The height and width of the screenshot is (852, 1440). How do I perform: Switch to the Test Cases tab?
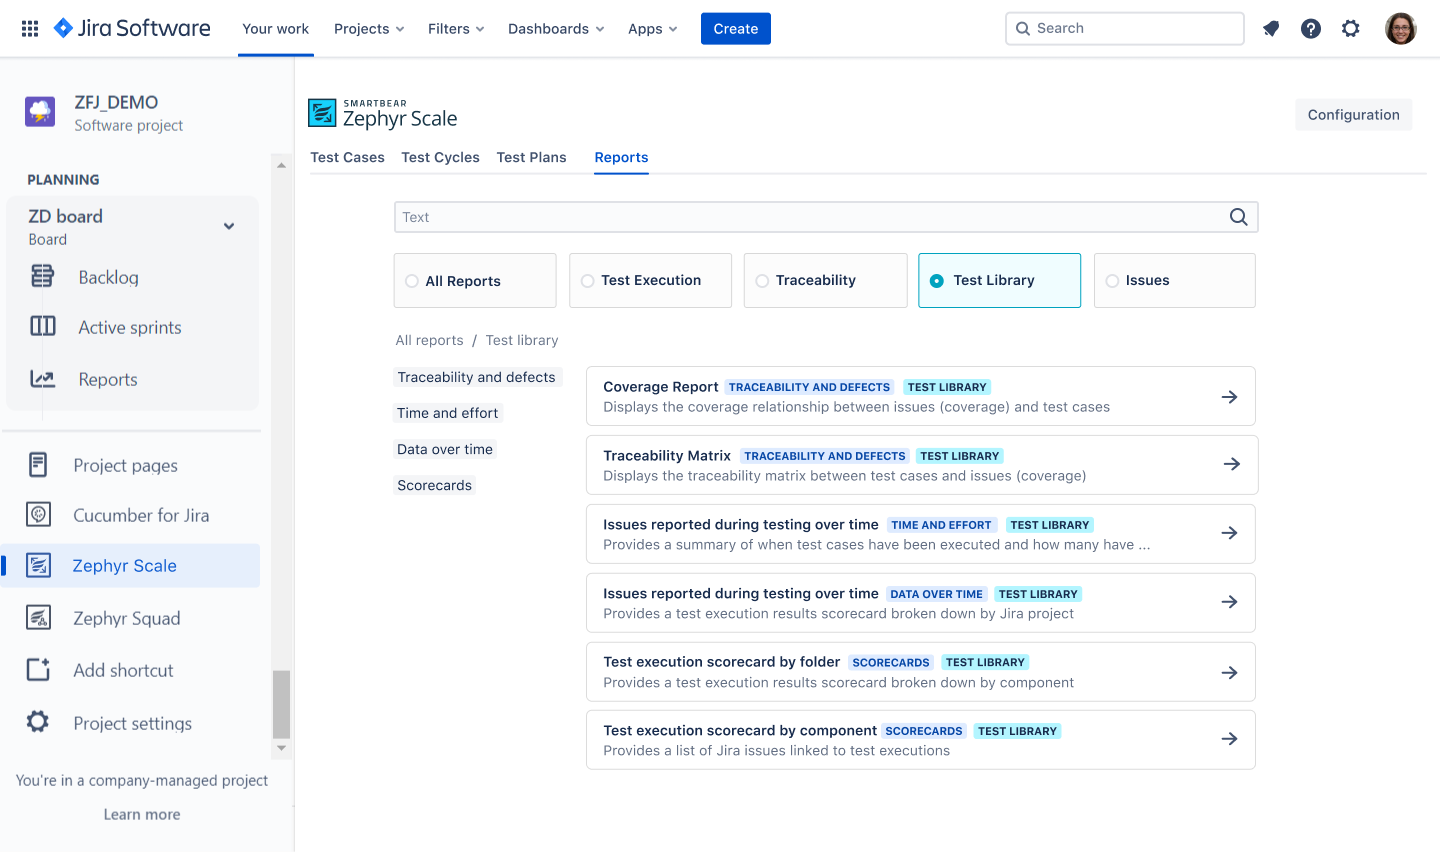point(347,157)
